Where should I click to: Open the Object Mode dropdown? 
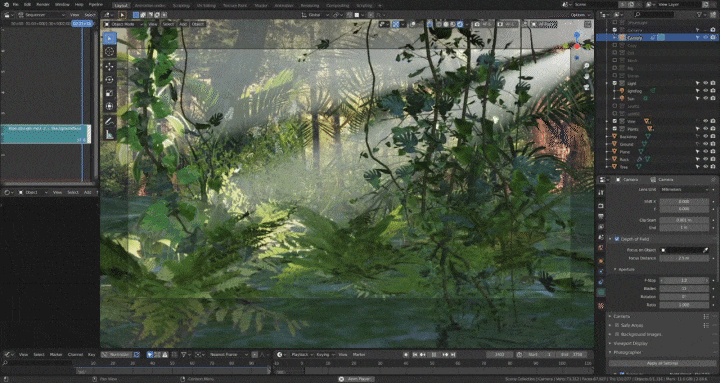(x=122, y=24)
